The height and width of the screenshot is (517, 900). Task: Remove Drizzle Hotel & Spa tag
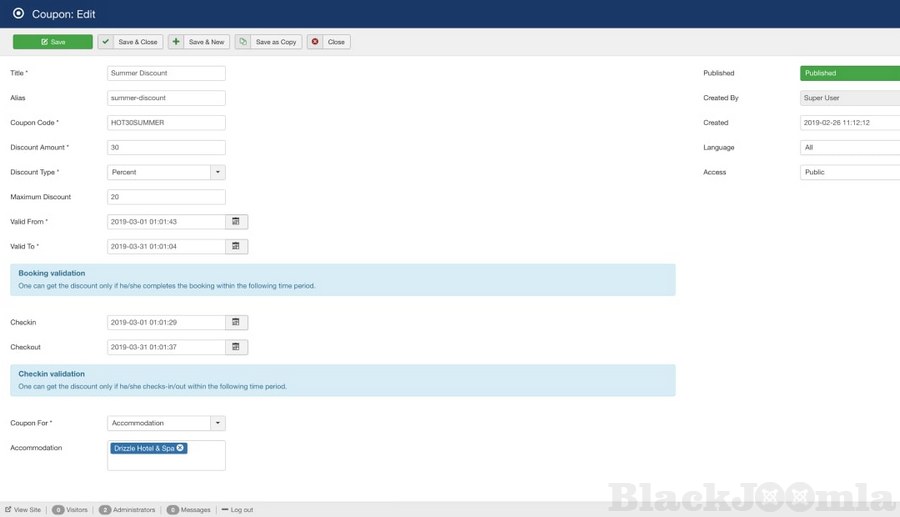click(180, 448)
